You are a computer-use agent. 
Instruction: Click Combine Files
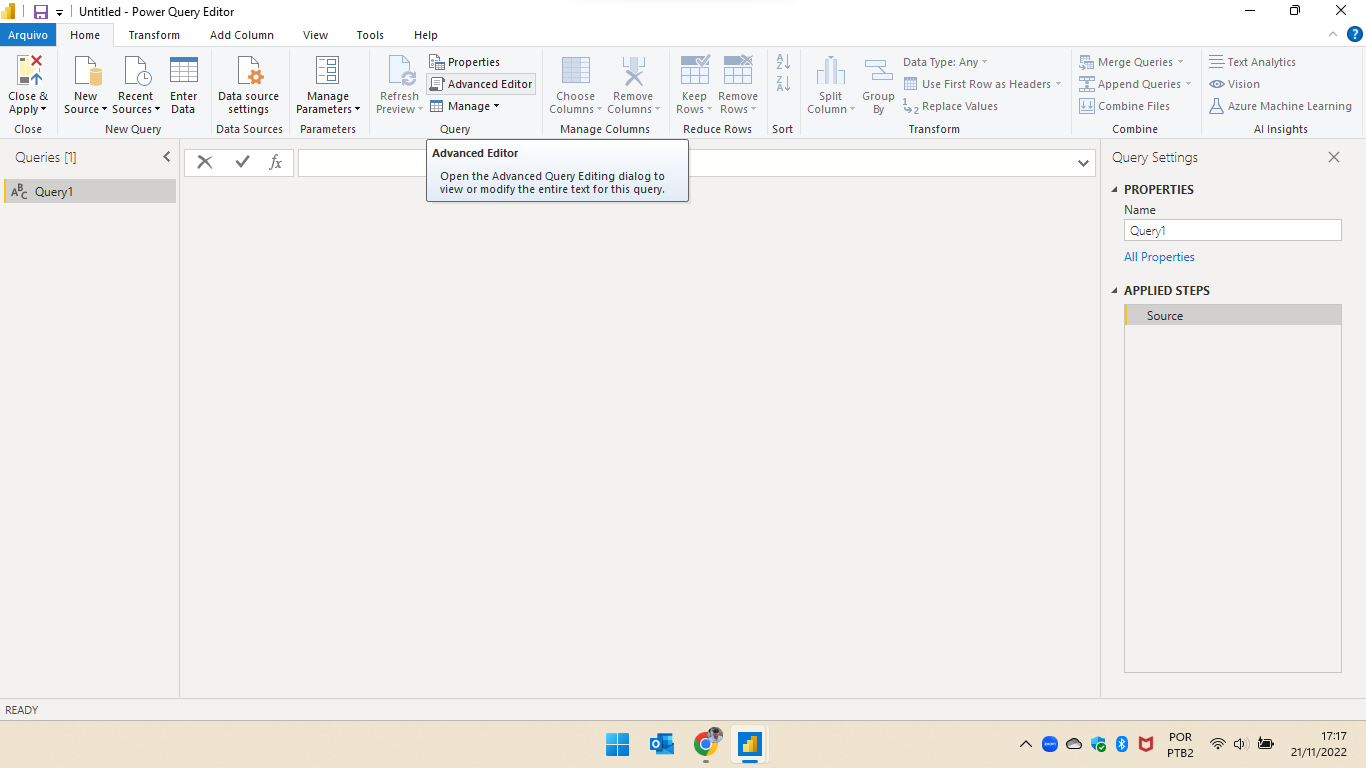click(x=1125, y=106)
